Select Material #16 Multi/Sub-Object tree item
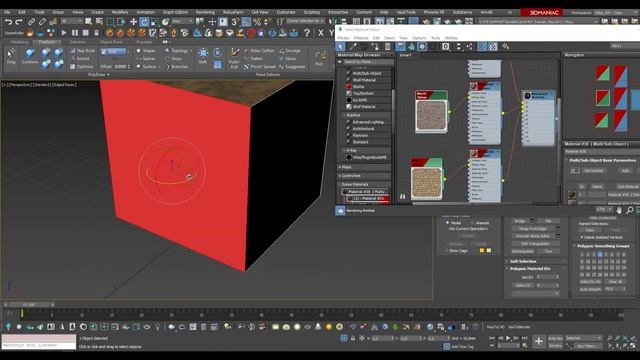 click(366, 191)
